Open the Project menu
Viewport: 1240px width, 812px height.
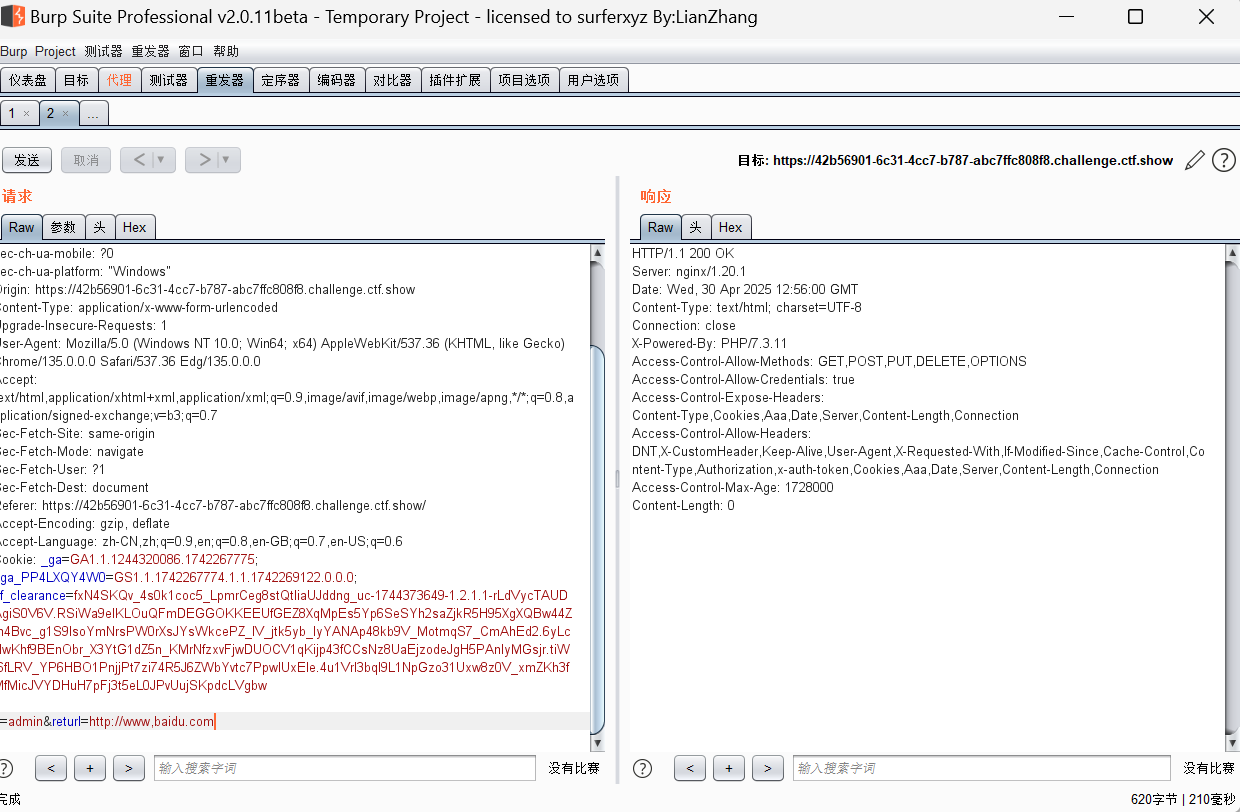55,51
